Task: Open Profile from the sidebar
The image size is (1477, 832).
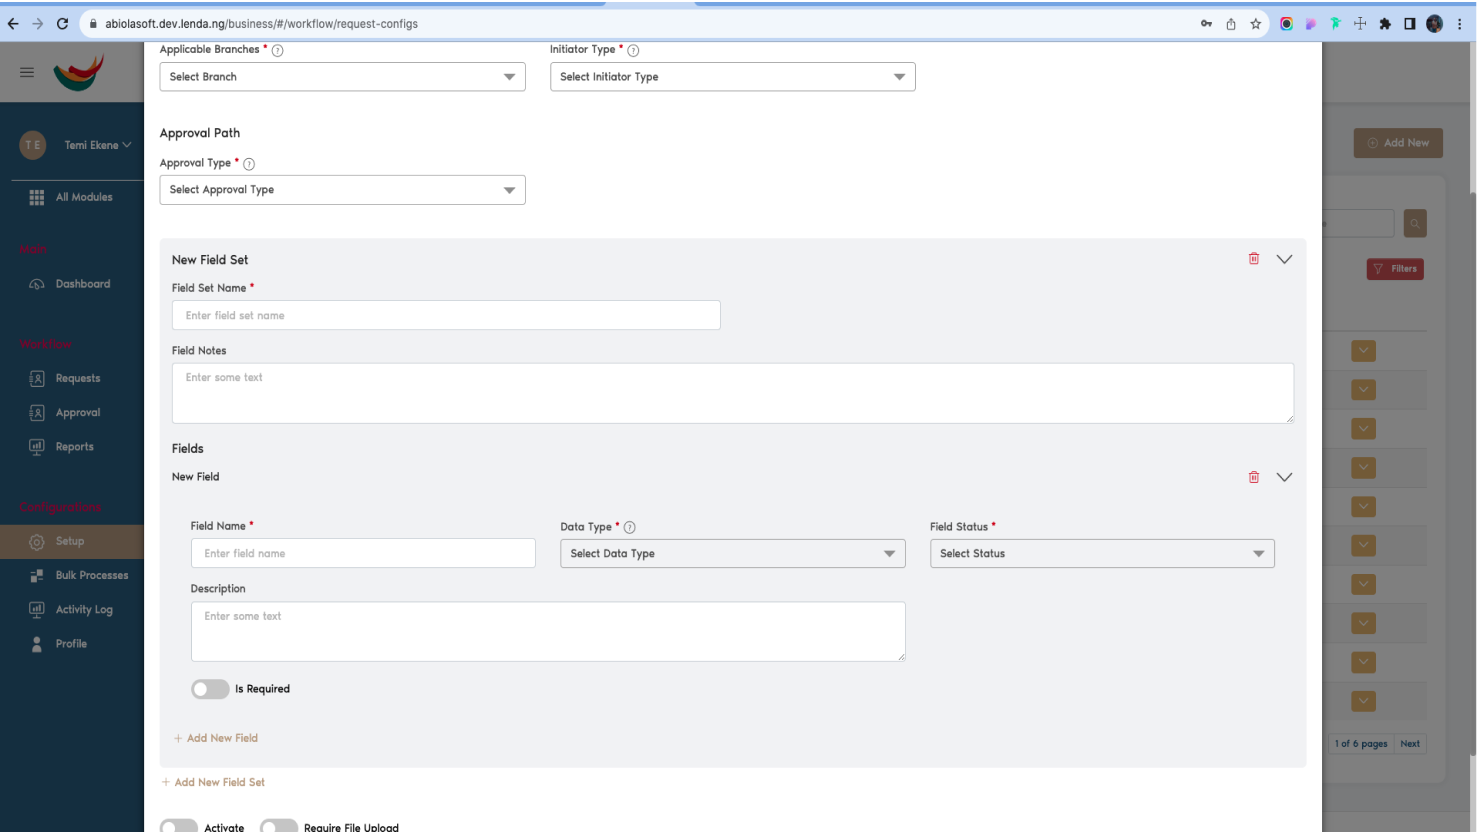Action: pyautogui.click(x=35, y=643)
